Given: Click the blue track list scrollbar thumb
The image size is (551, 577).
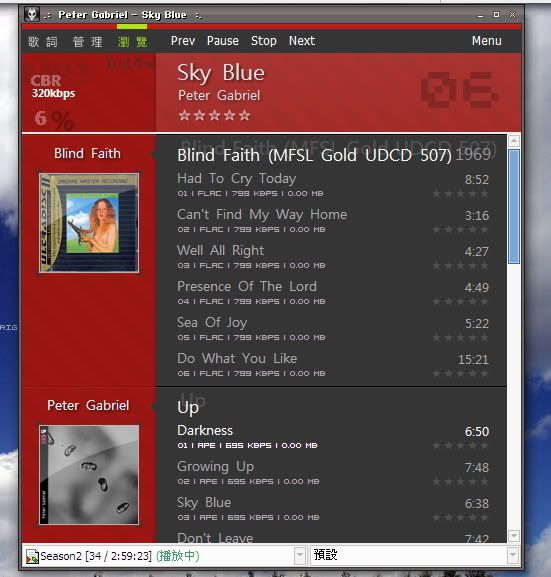Looking at the screenshot, I should tap(514, 206).
